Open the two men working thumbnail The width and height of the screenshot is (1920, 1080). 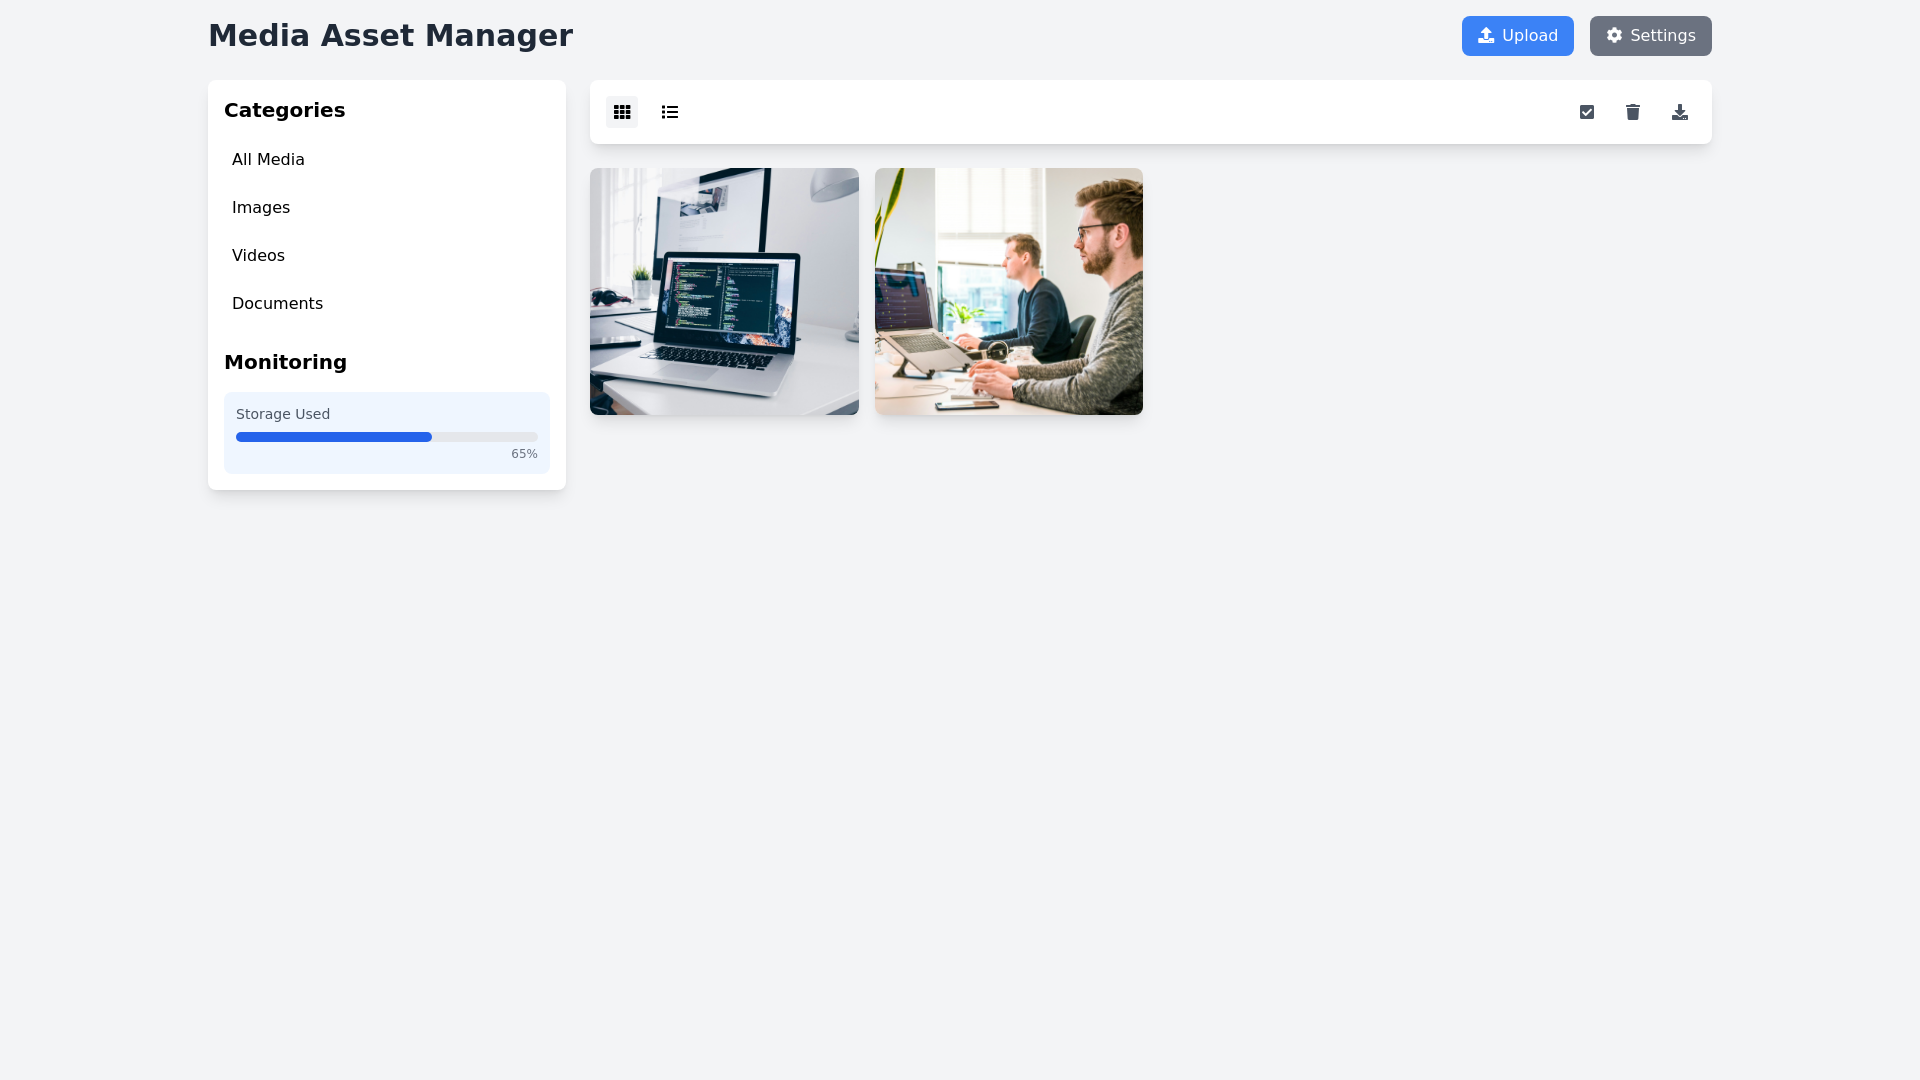coord(1008,291)
